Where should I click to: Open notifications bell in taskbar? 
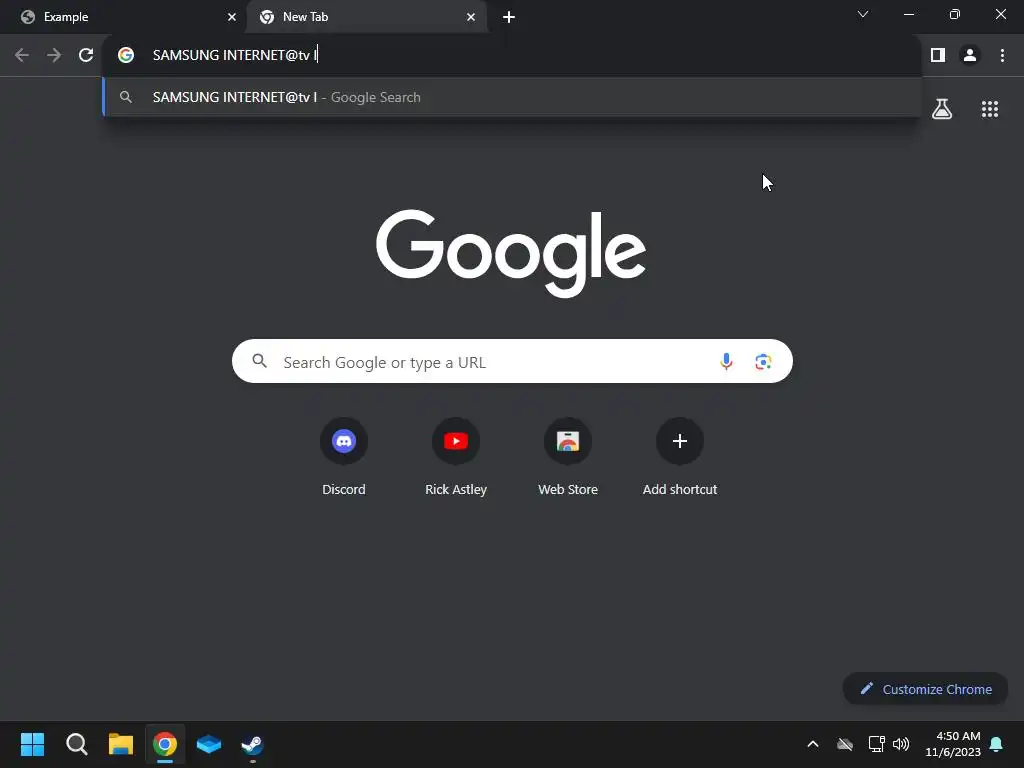pos(996,744)
